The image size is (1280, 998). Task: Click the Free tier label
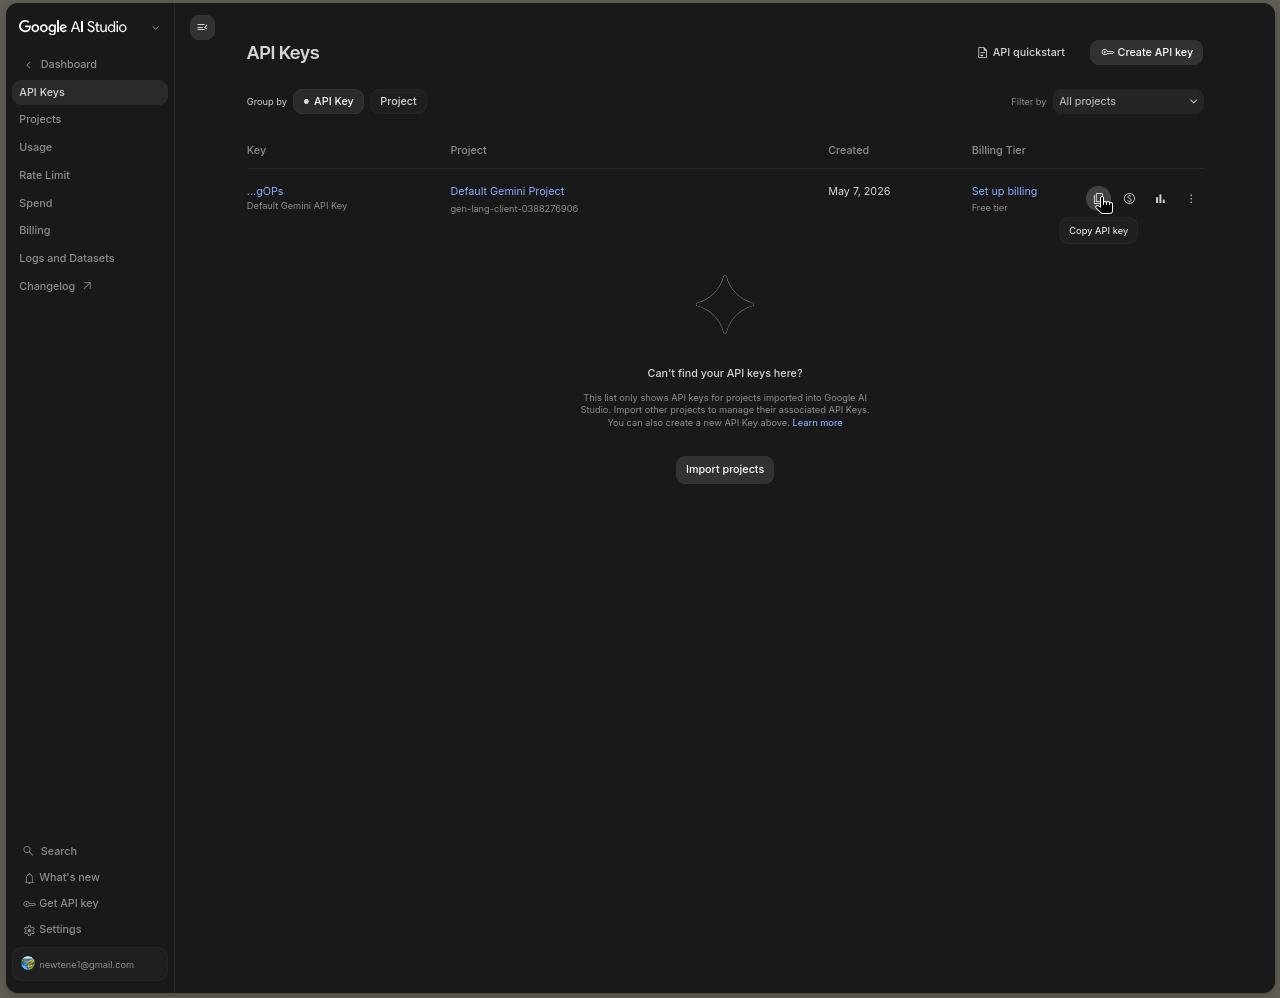(x=989, y=208)
